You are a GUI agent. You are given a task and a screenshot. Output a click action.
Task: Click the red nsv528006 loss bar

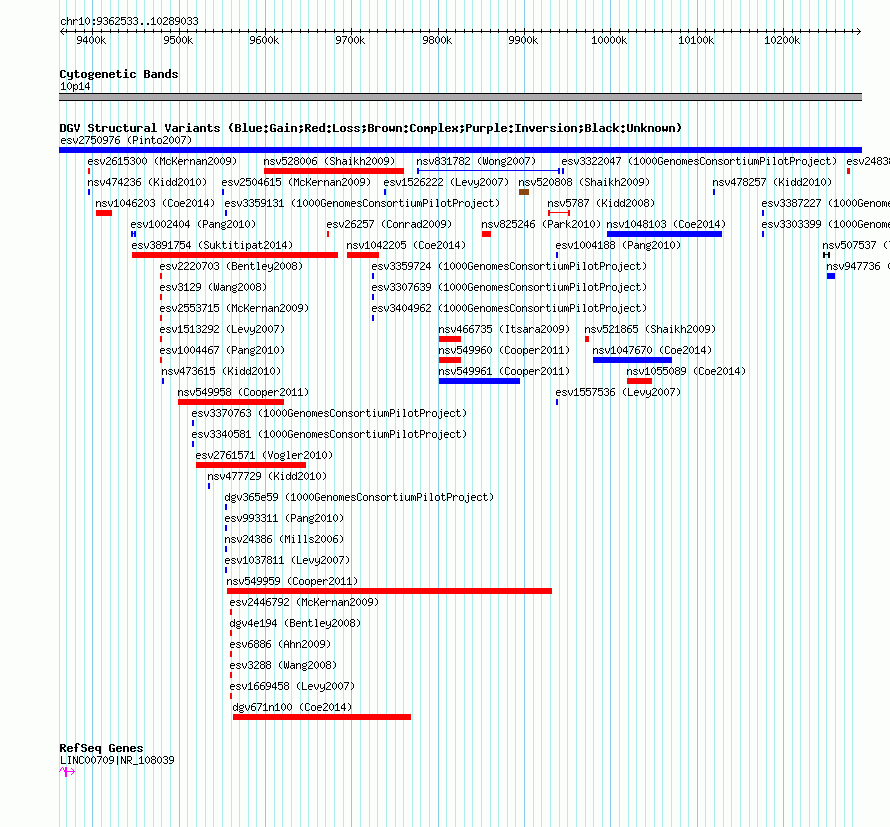pos(334,171)
